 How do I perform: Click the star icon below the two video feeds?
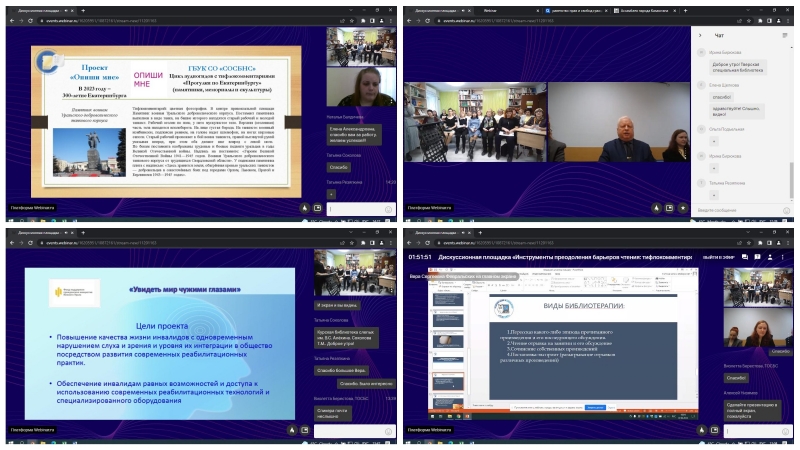(682, 209)
